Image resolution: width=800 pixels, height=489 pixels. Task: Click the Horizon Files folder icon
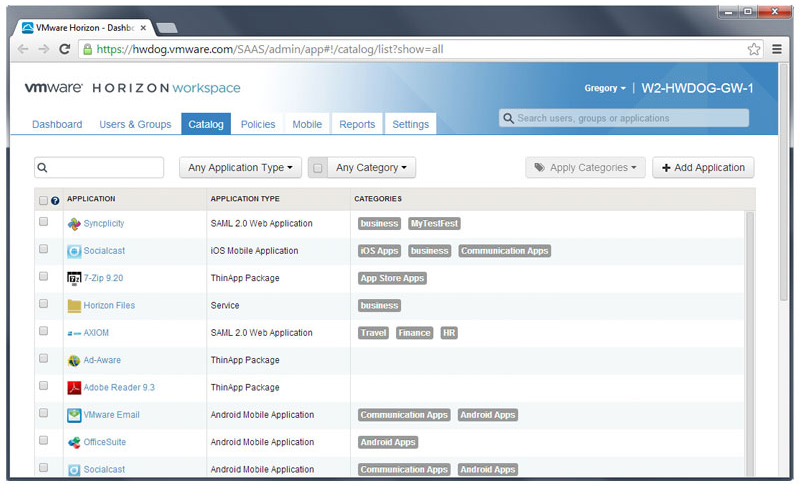click(74, 306)
